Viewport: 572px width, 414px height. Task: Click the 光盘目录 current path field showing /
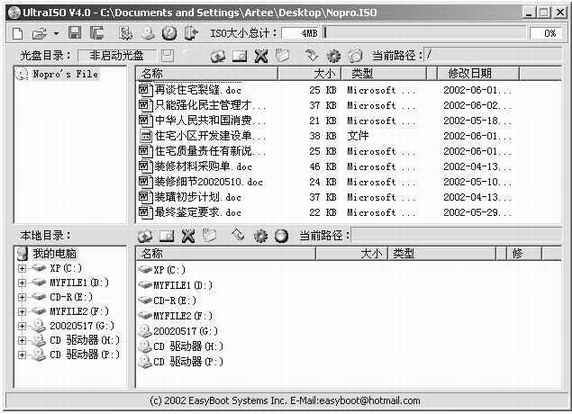point(492,55)
